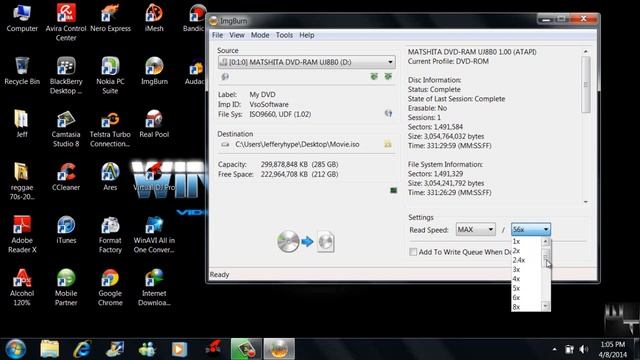Open the MAX read speed dropdown
The height and width of the screenshot is (360, 640).
[476, 229]
